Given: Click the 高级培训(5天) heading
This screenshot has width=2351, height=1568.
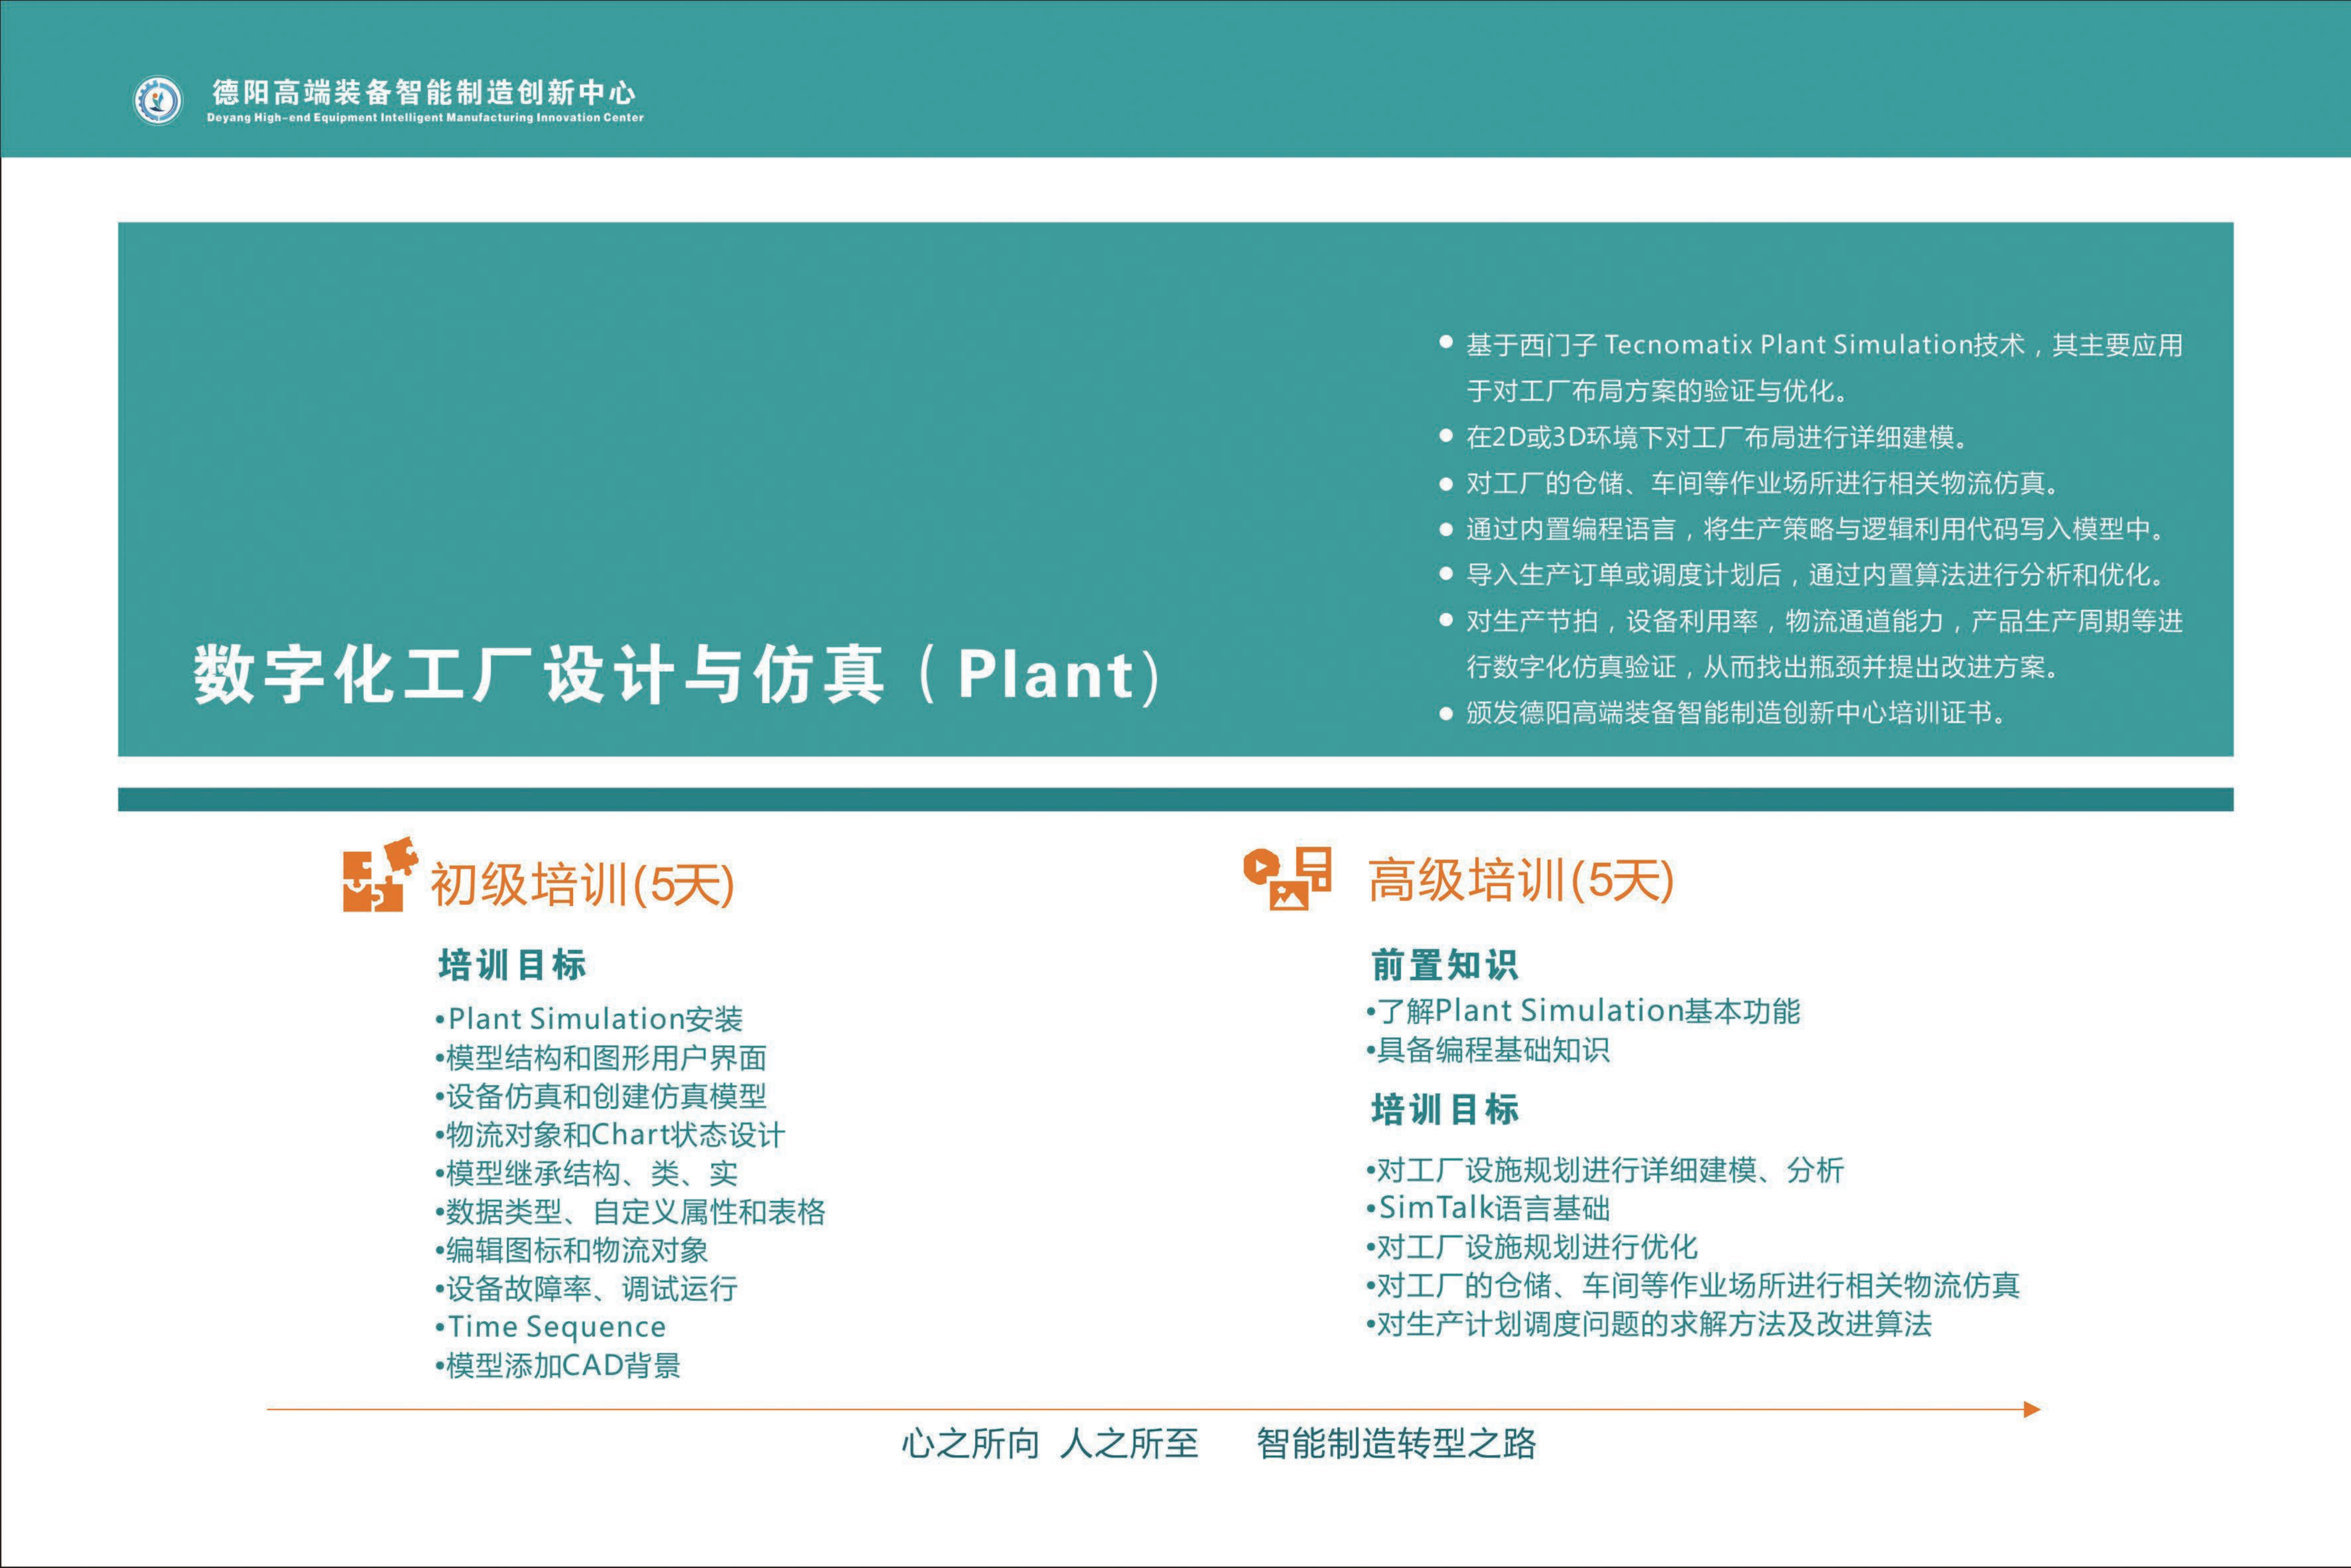Looking at the screenshot, I should coord(1520,880).
